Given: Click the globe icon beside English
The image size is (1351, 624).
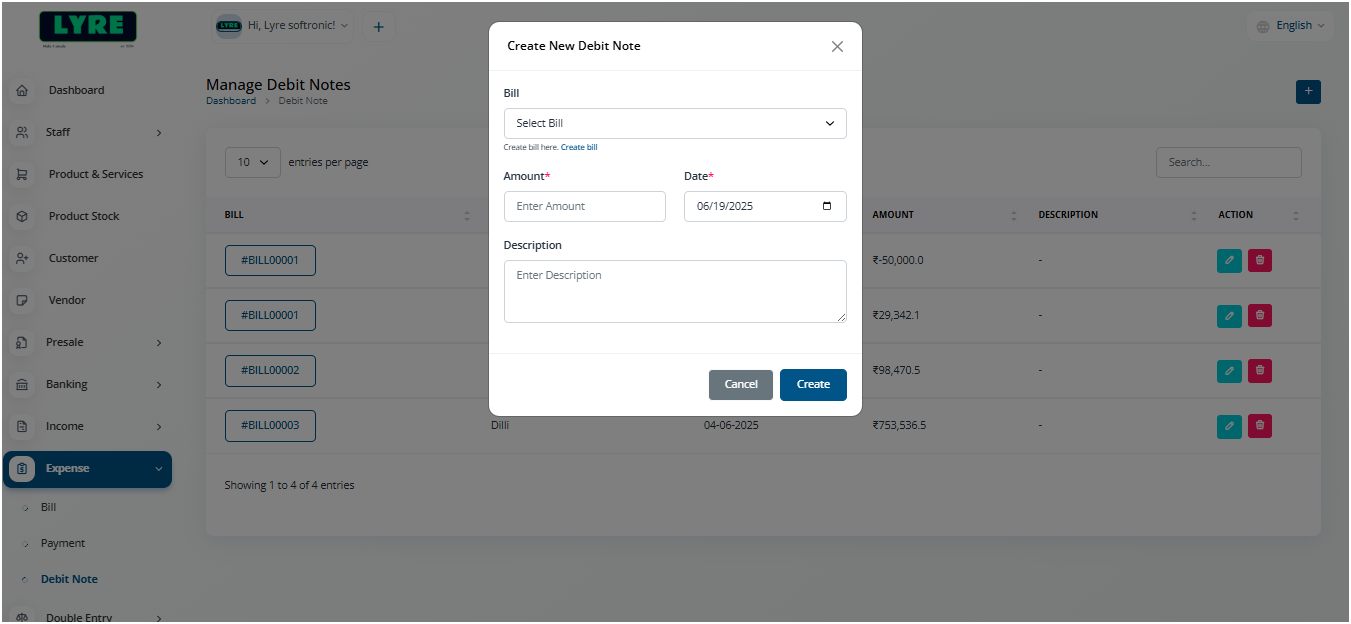Looking at the screenshot, I should (1262, 25).
